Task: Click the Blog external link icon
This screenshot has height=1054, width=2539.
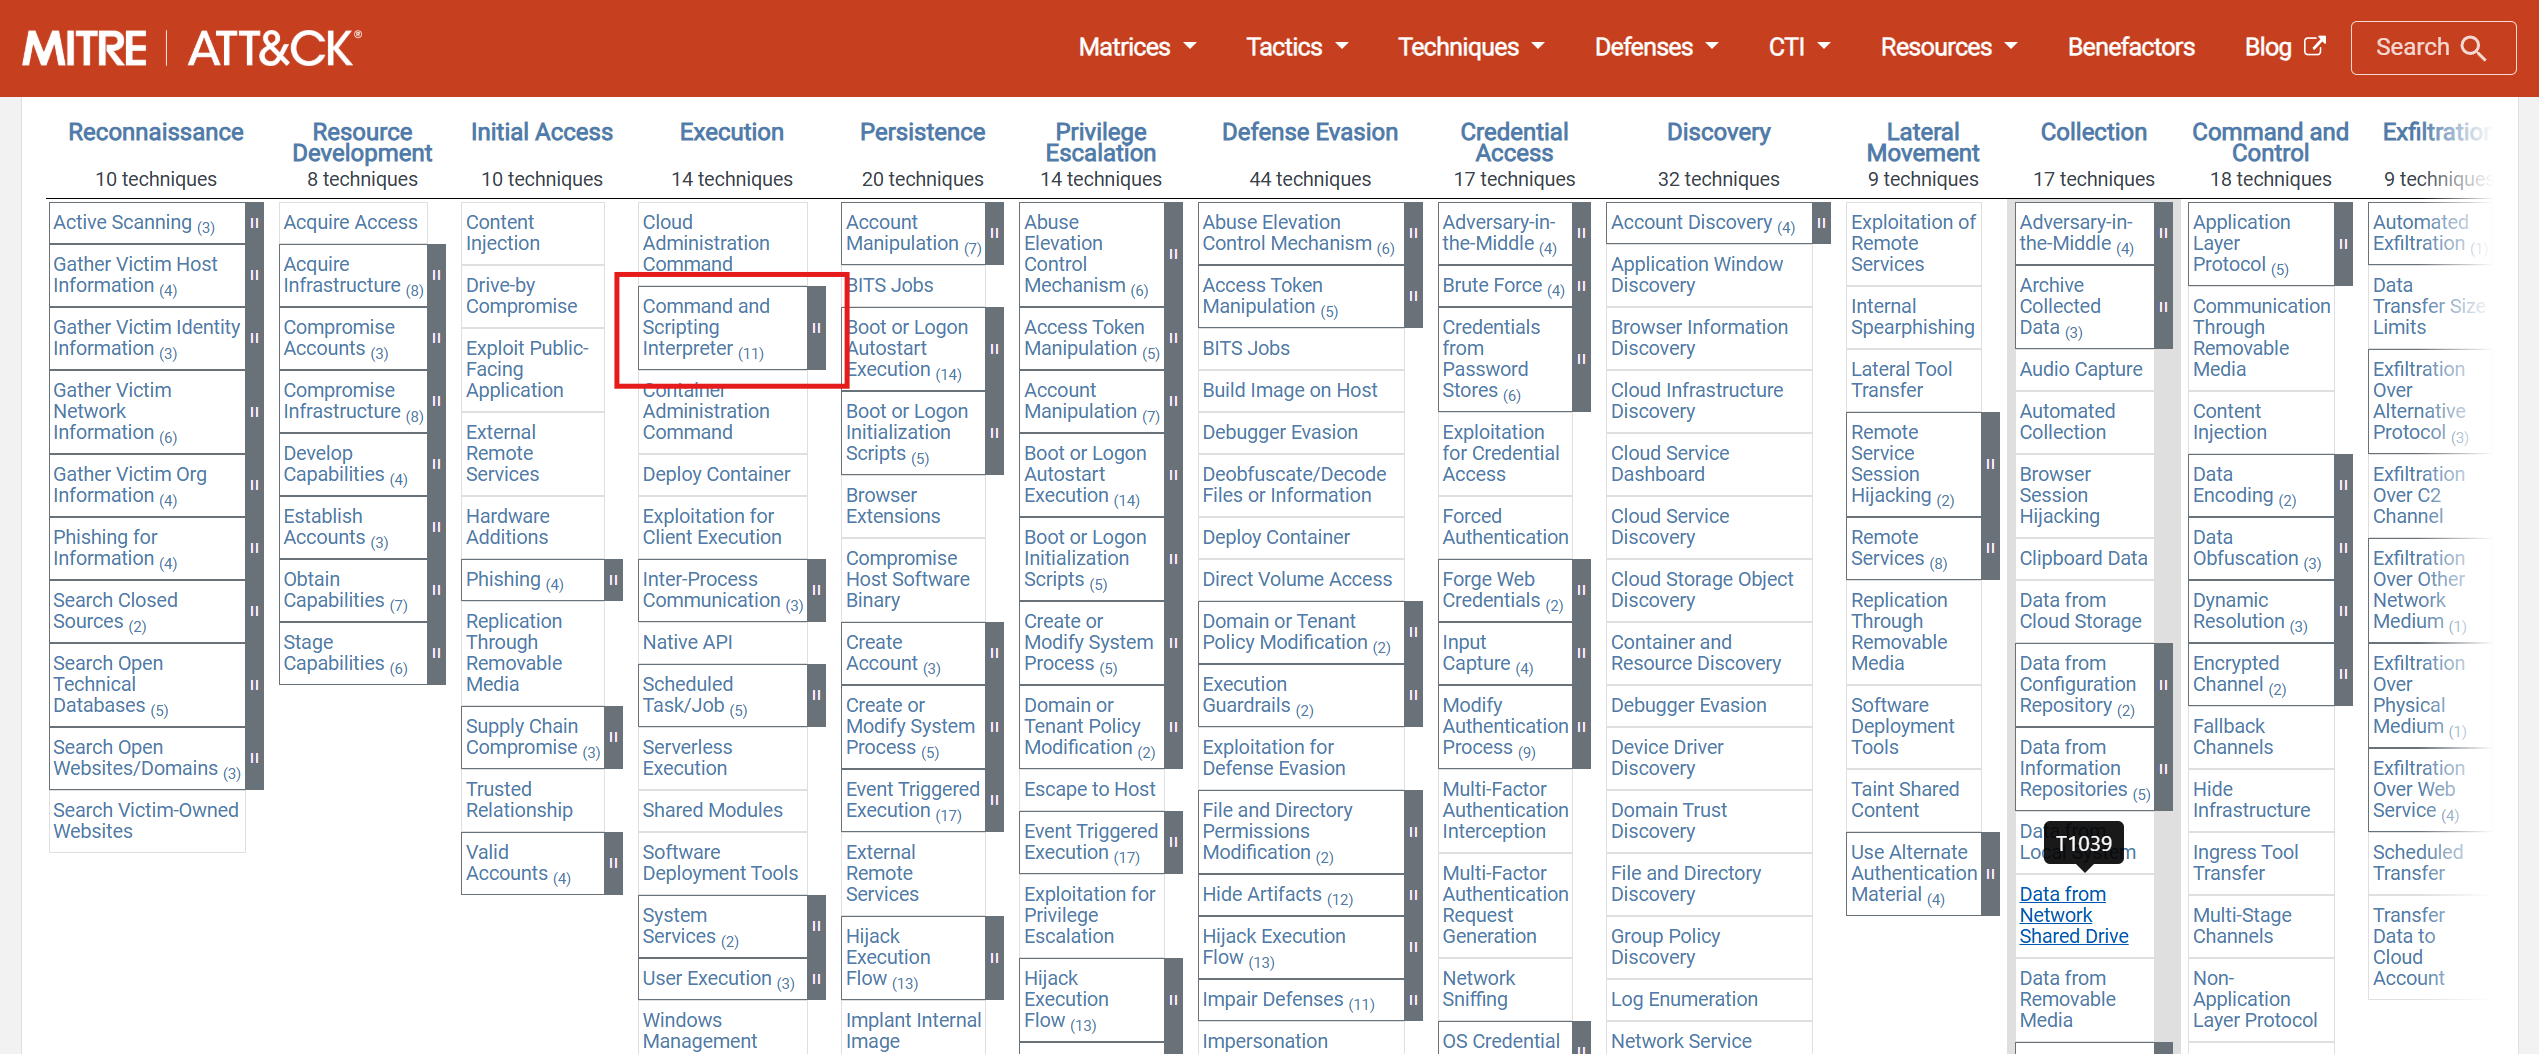Action: click(2314, 46)
